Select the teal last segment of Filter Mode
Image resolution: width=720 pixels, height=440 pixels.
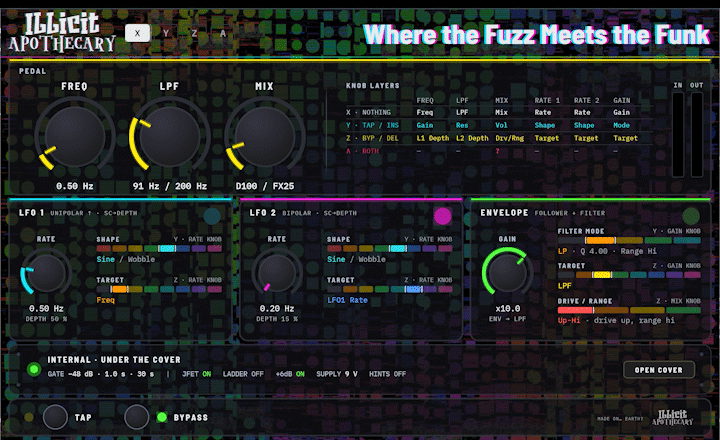687,240
